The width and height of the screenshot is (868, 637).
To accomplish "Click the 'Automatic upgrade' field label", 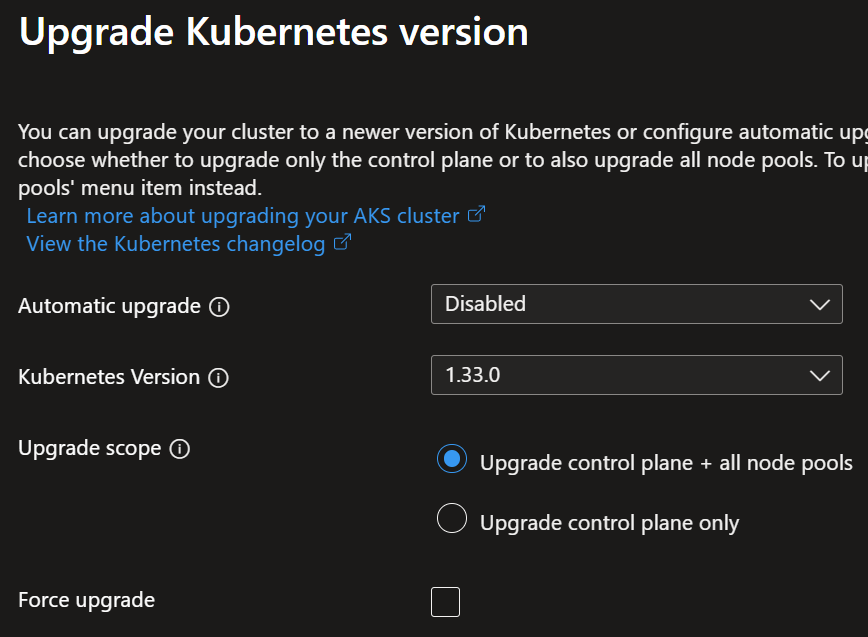I will (110, 306).
